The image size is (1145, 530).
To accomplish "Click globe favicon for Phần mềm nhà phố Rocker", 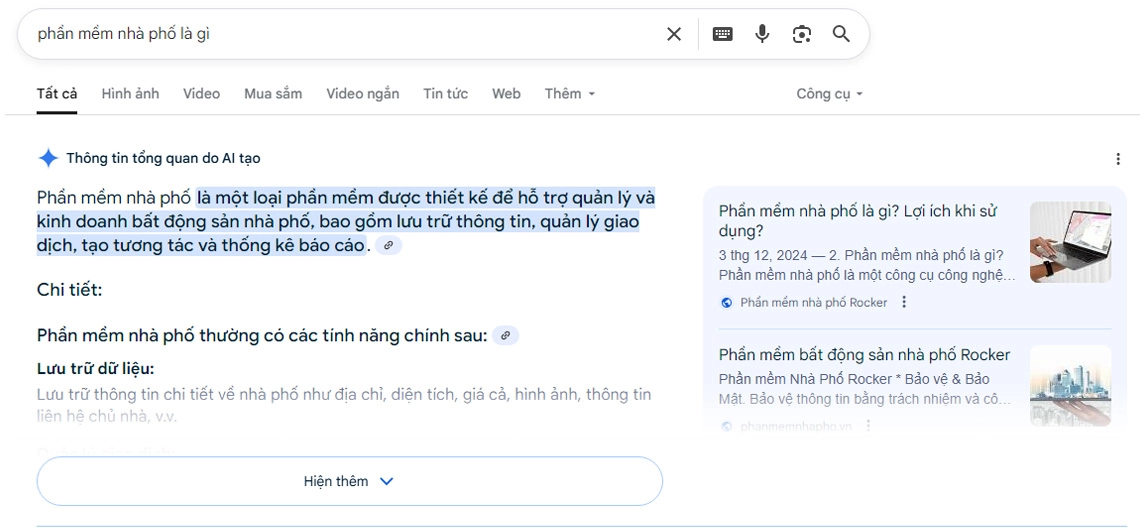I will click(726, 302).
